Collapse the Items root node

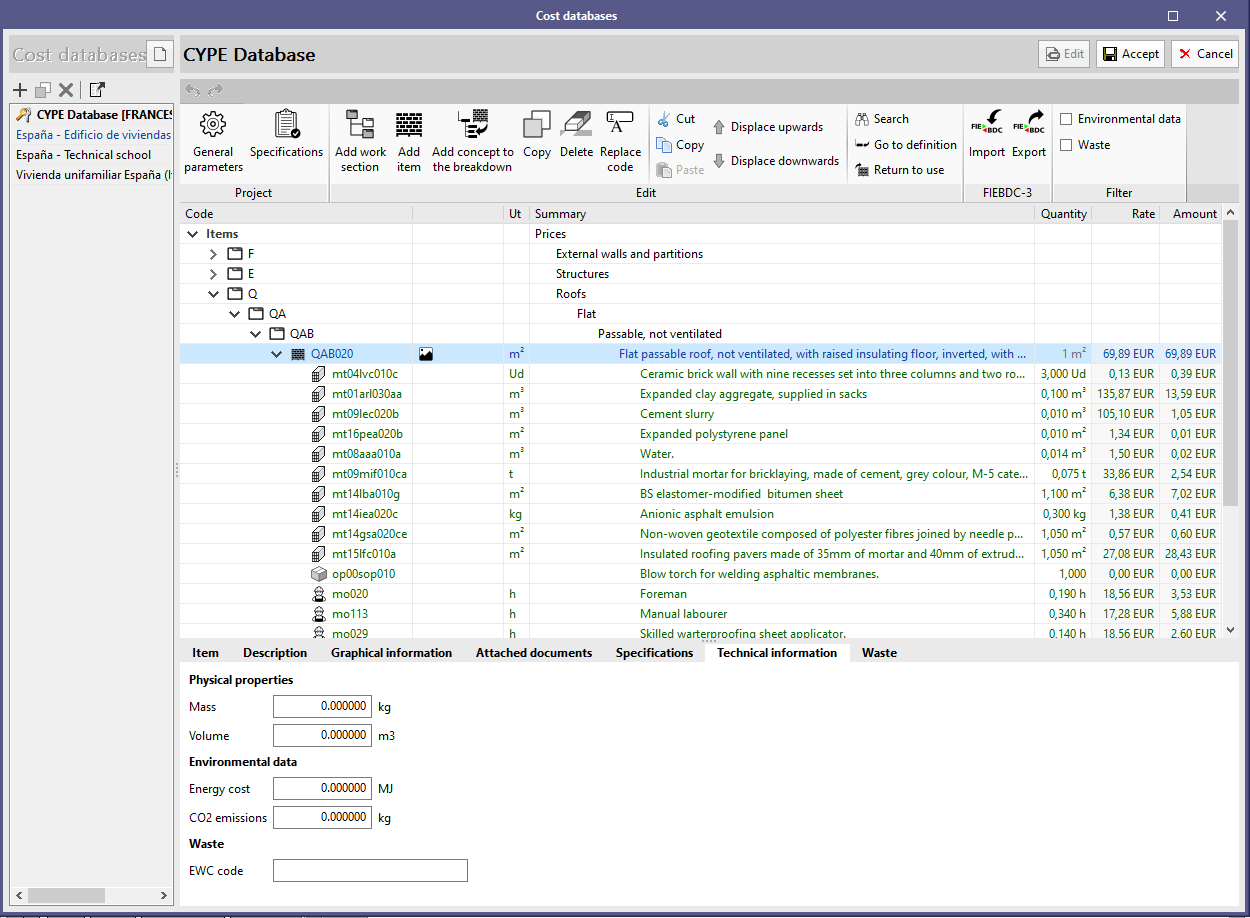coord(192,234)
